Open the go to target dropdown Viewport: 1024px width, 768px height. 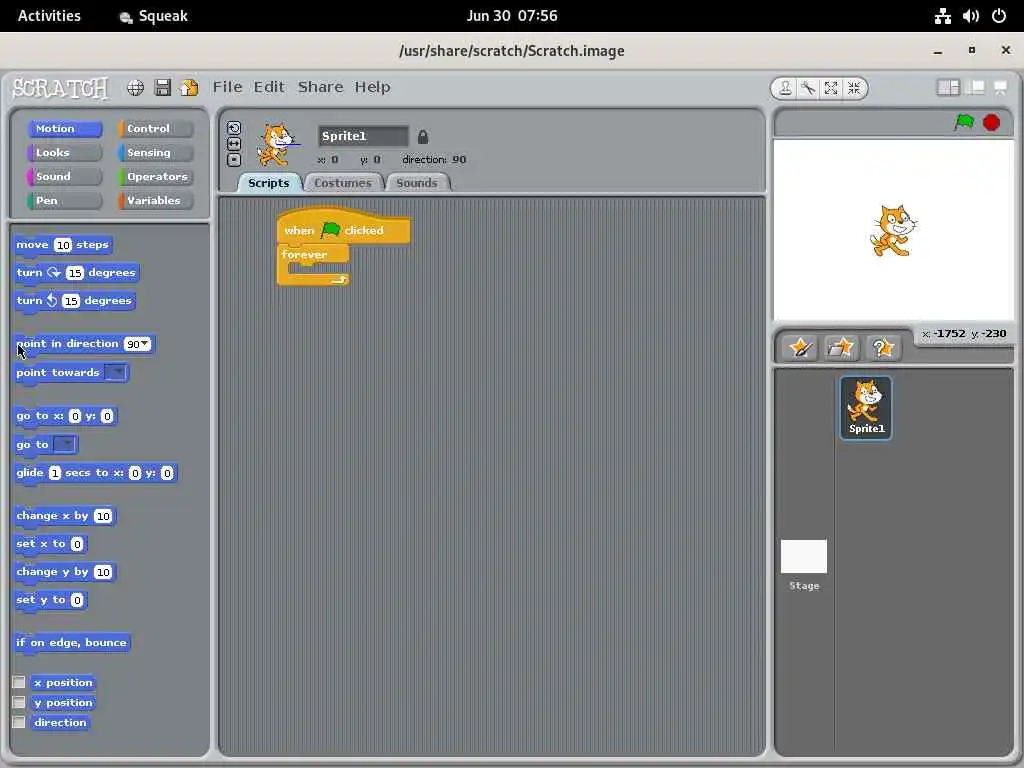point(65,445)
